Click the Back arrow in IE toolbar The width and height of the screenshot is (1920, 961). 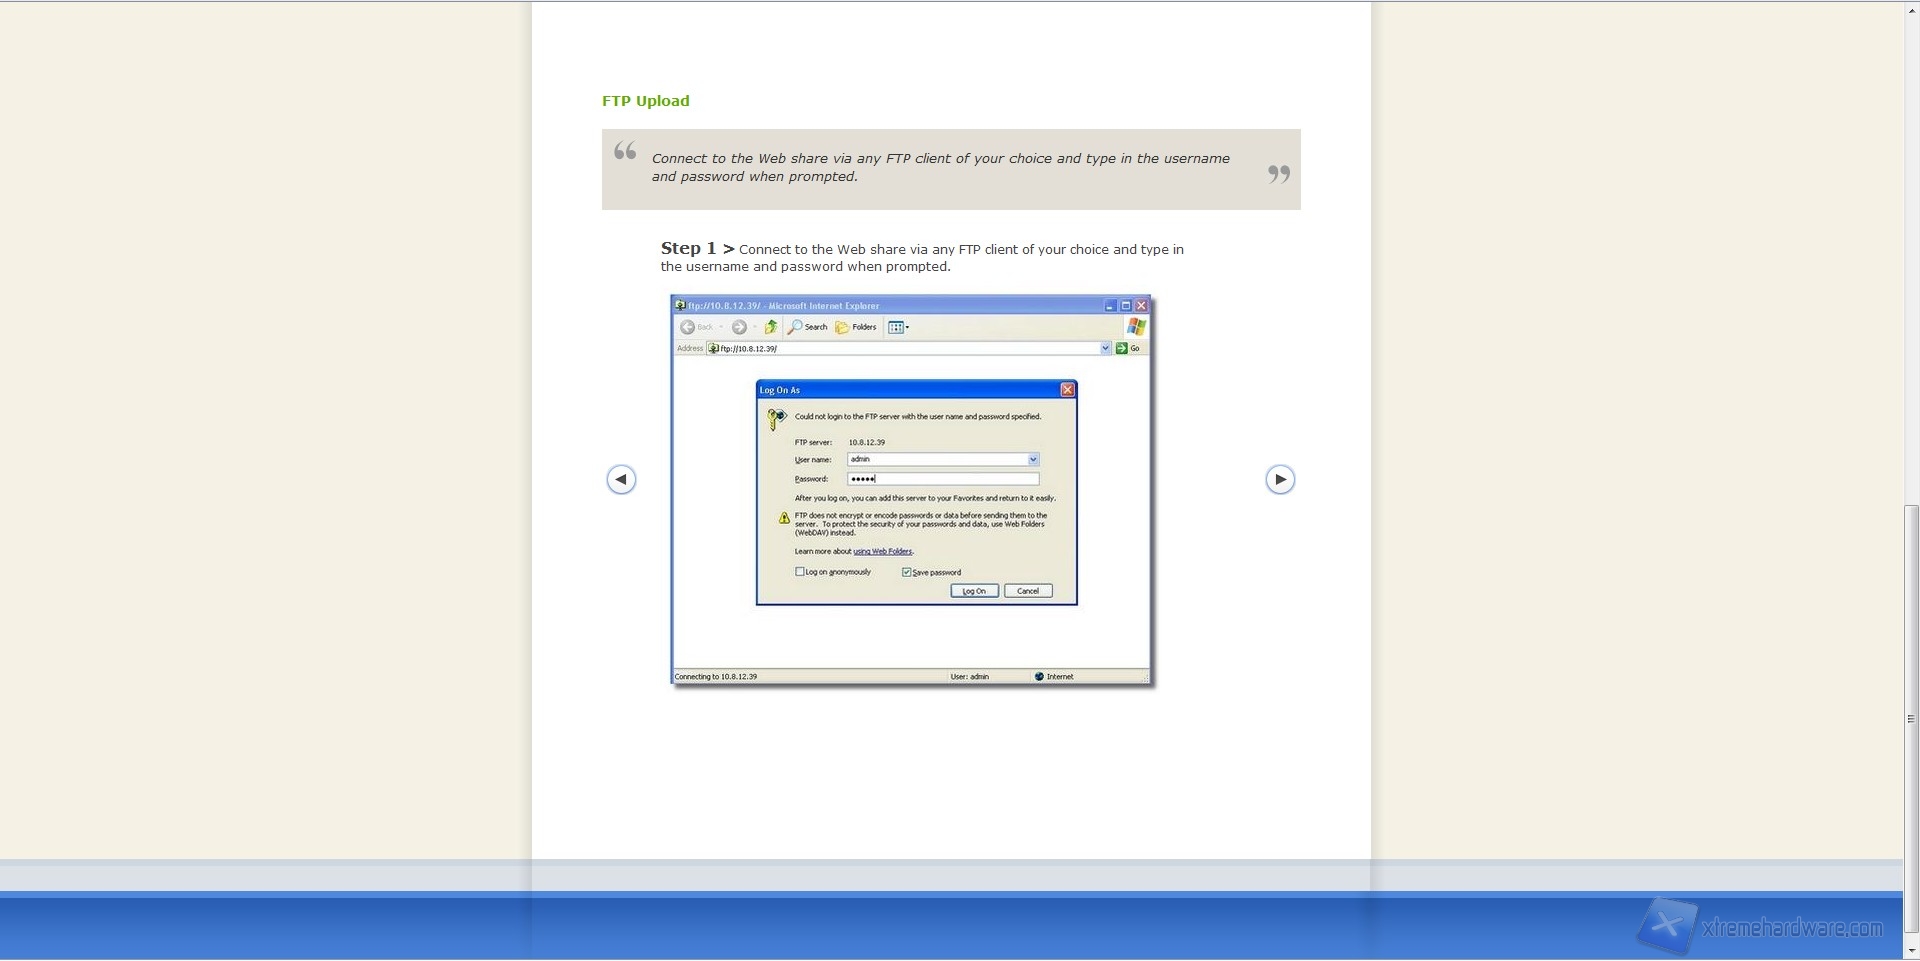point(688,327)
